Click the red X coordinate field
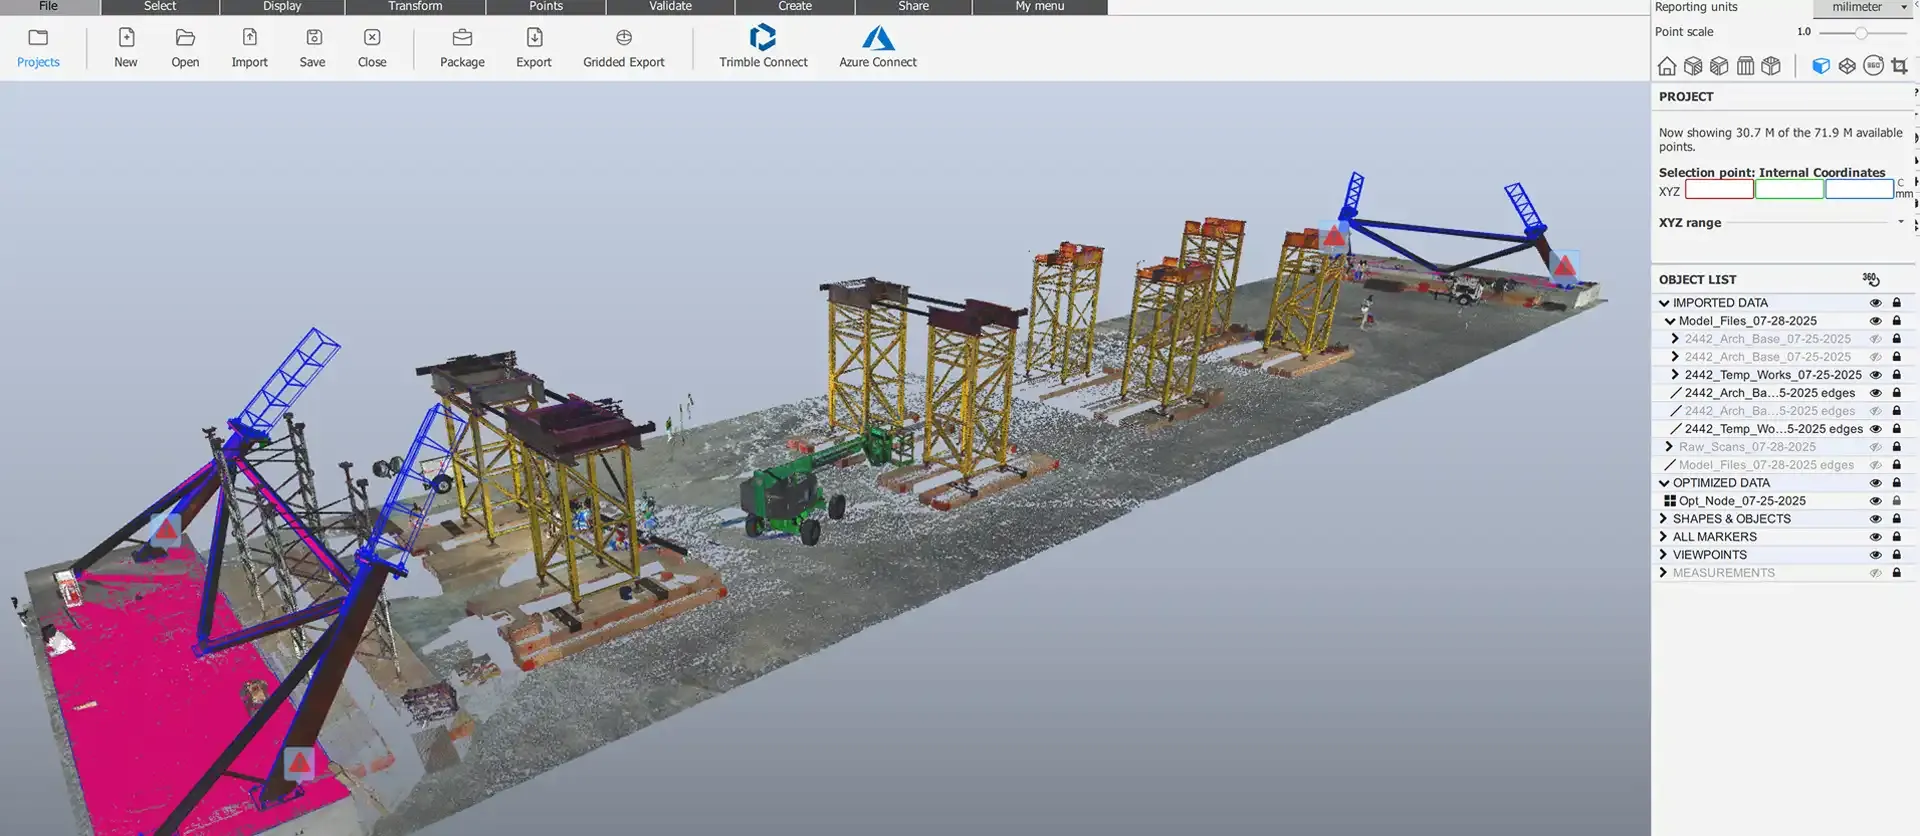Image resolution: width=1920 pixels, height=836 pixels. [x=1719, y=189]
